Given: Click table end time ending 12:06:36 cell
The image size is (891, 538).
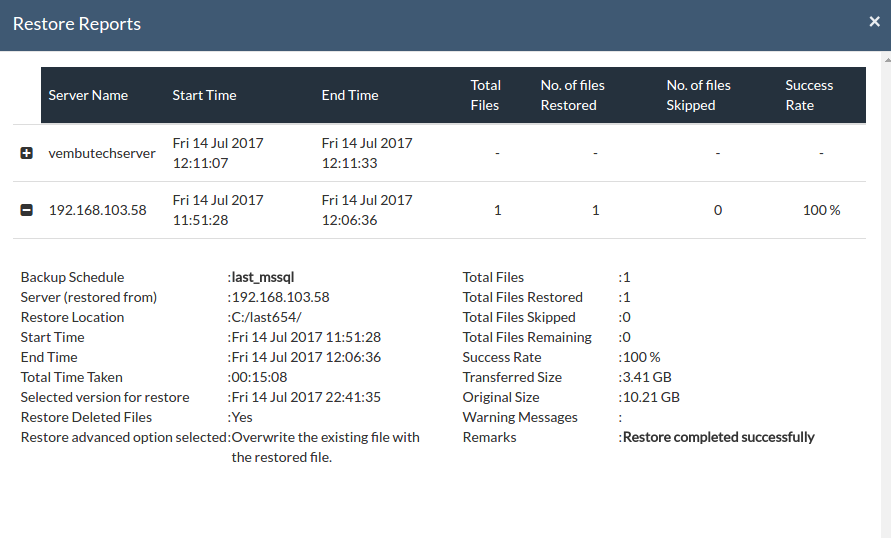Looking at the screenshot, I should 367,210.
